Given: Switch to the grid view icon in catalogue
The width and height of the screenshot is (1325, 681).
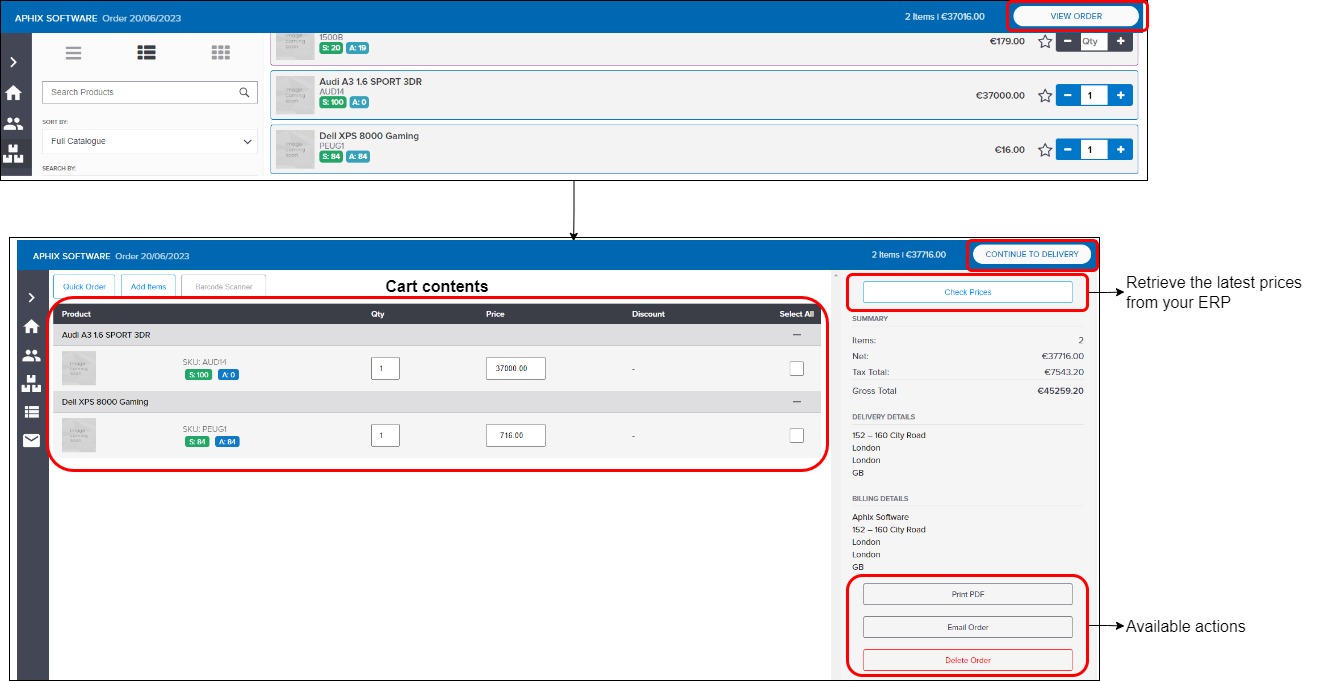Looking at the screenshot, I should pos(221,53).
